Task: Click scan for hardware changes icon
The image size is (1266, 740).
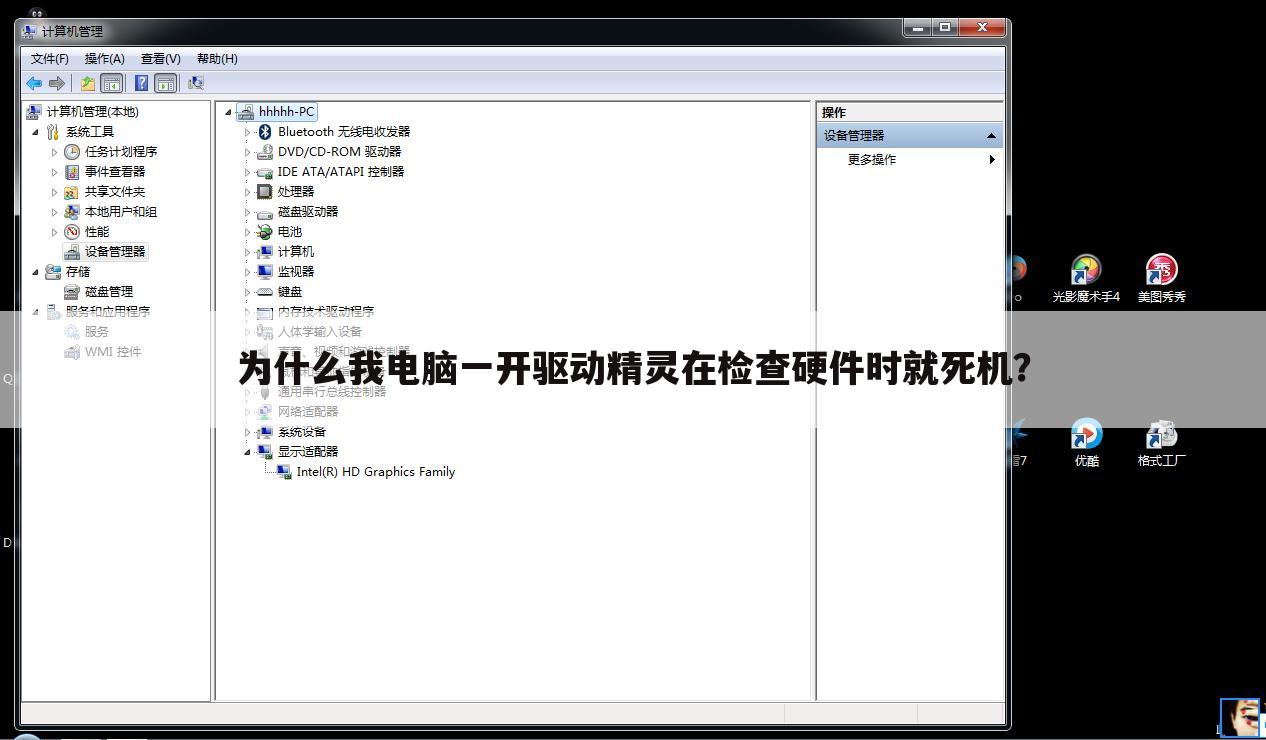Action: click(196, 84)
